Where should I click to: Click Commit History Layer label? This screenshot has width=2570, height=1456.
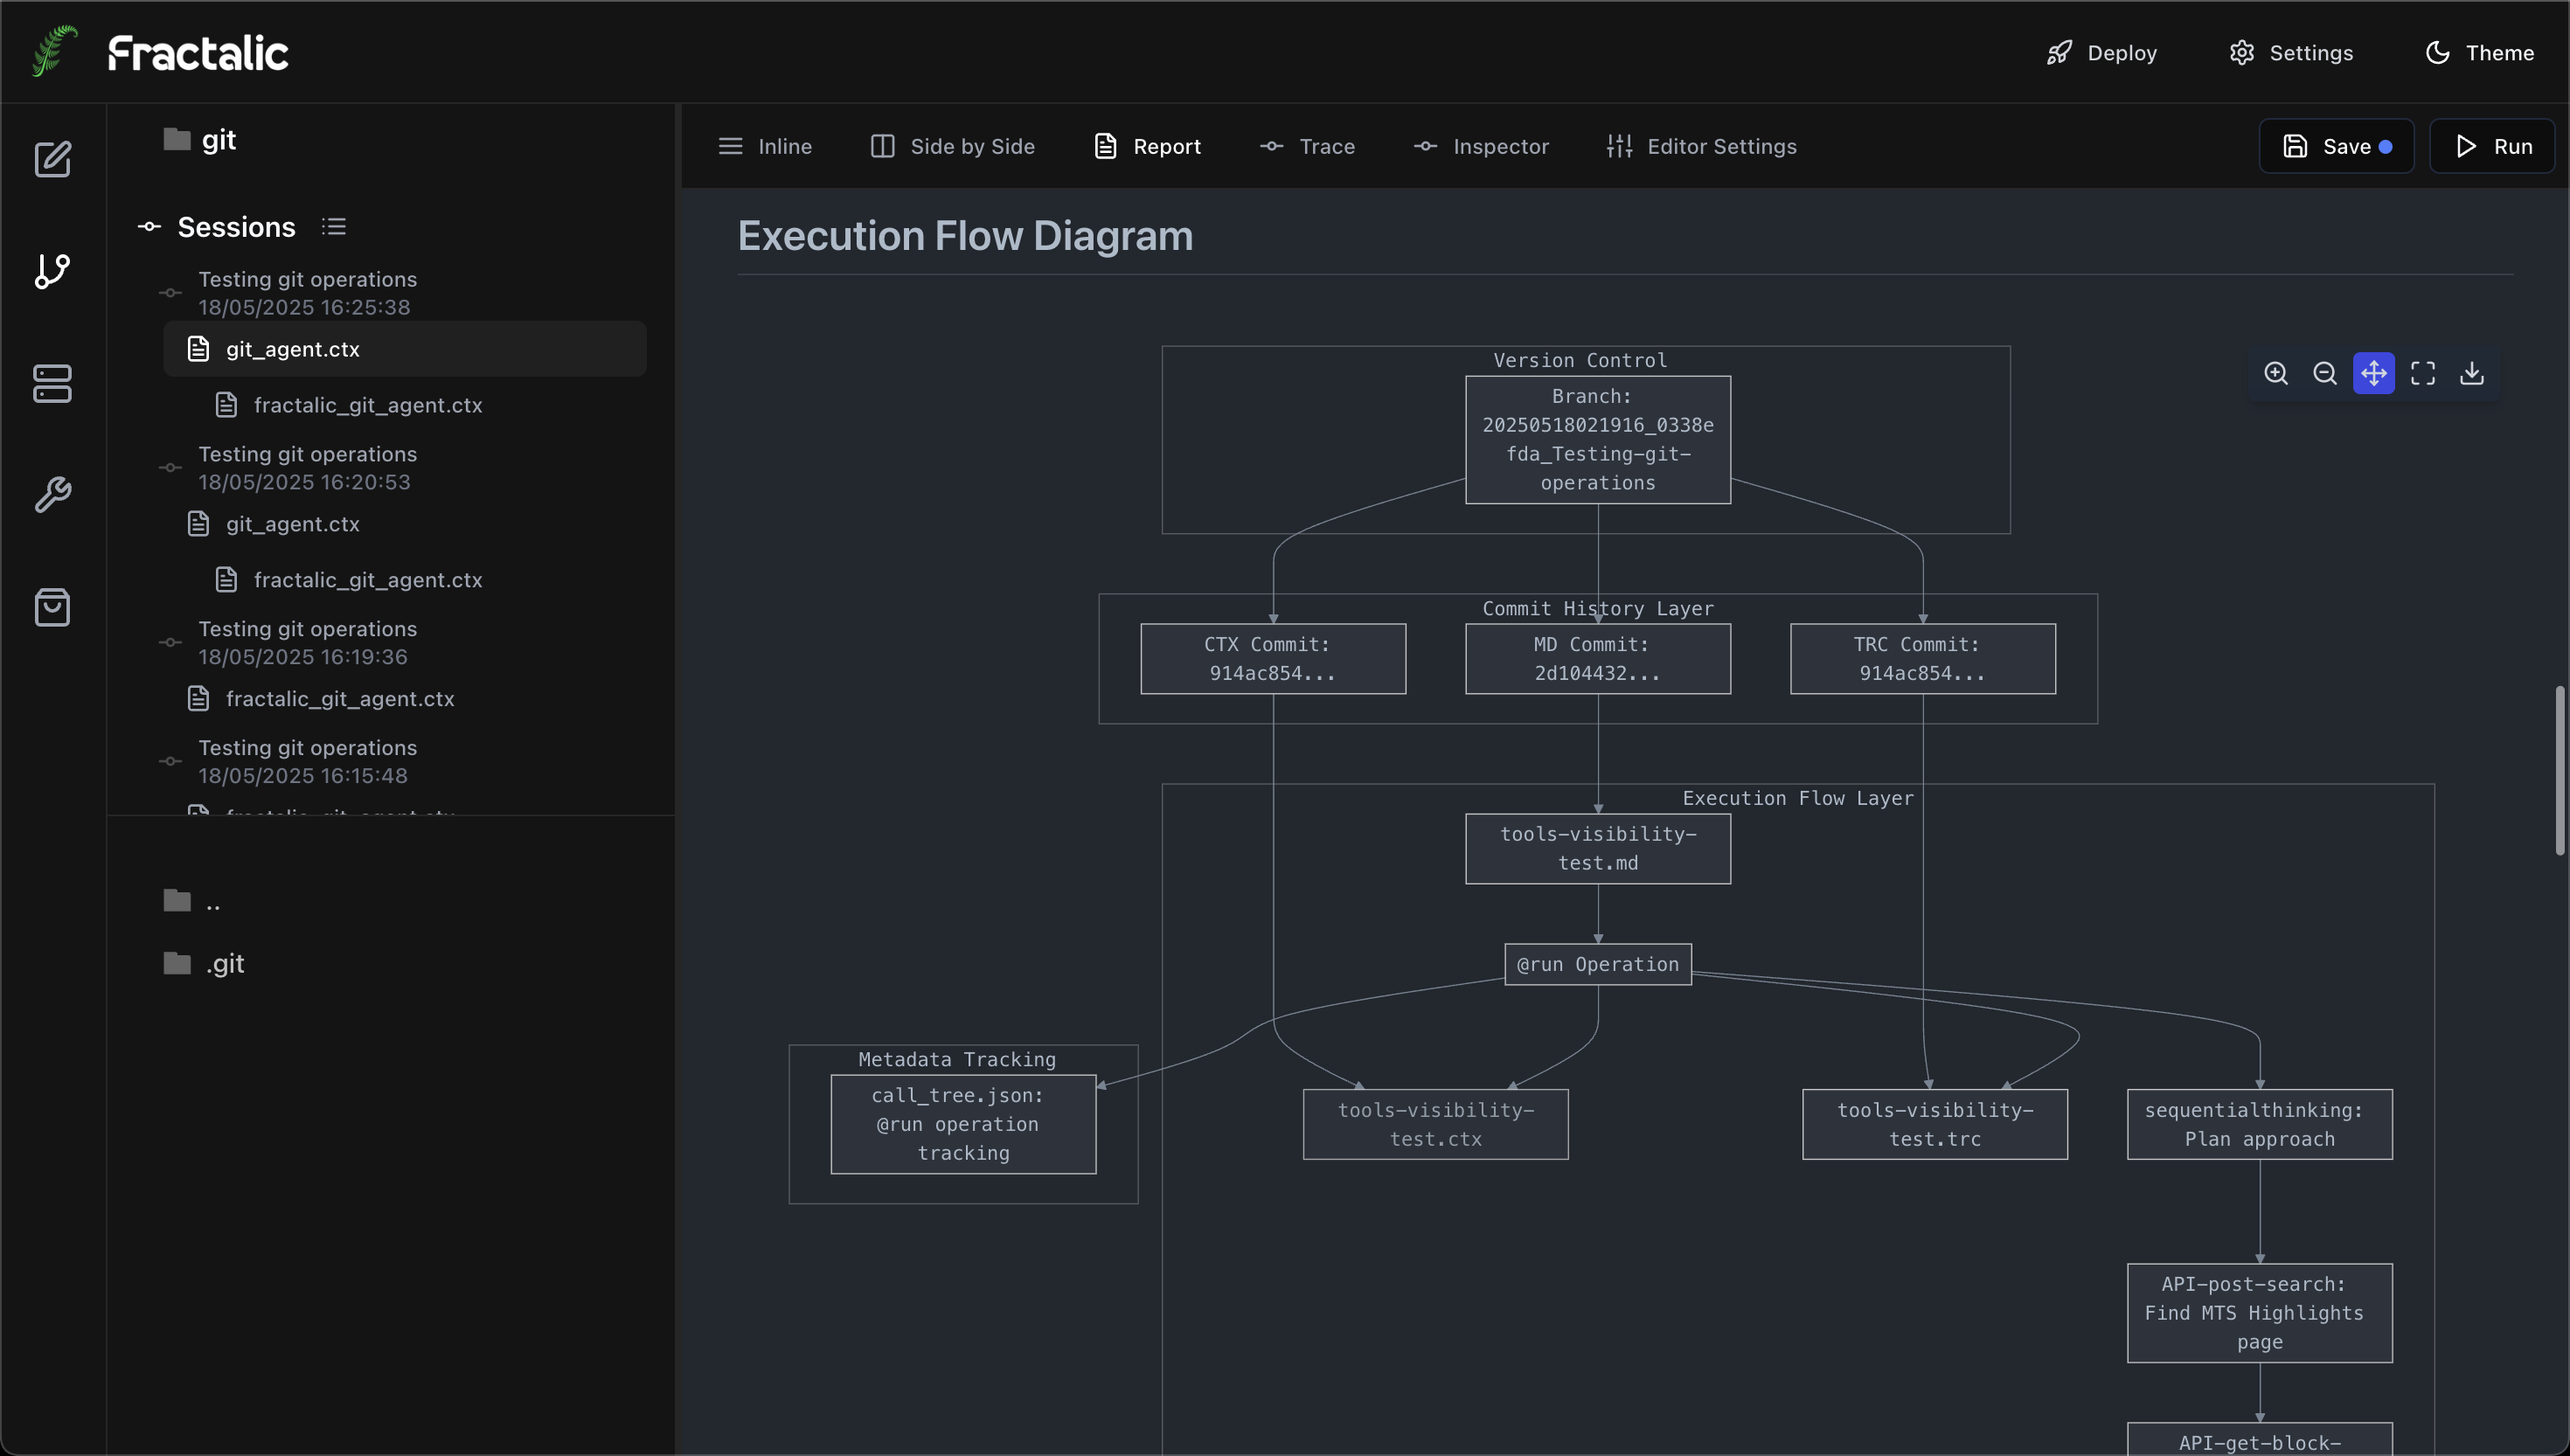pyautogui.click(x=1597, y=608)
